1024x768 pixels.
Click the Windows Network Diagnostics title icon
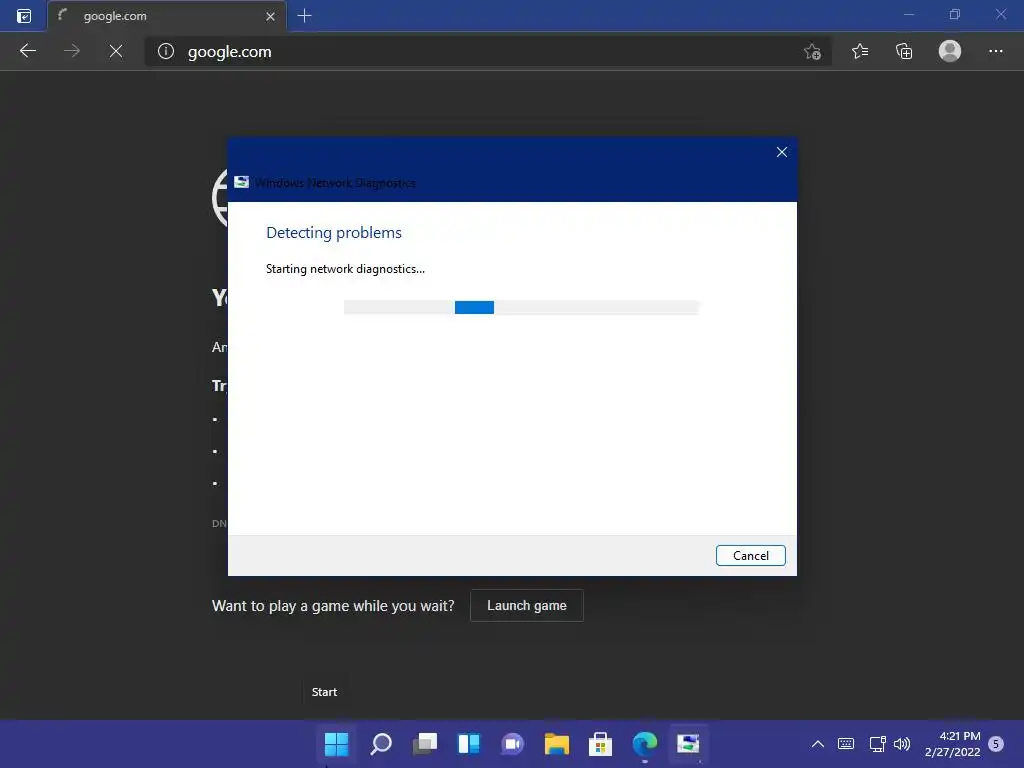pyautogui.click(x=242, y=182)
